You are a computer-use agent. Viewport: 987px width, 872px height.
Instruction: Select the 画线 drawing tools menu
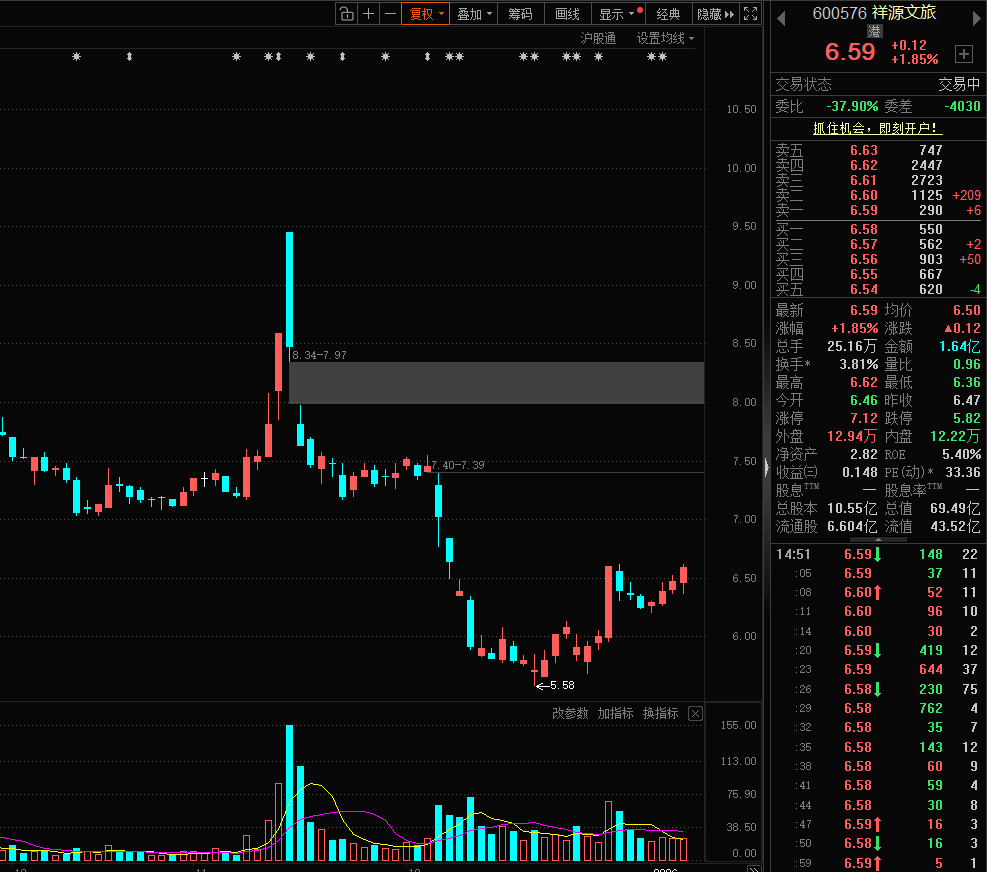(567, 14)
